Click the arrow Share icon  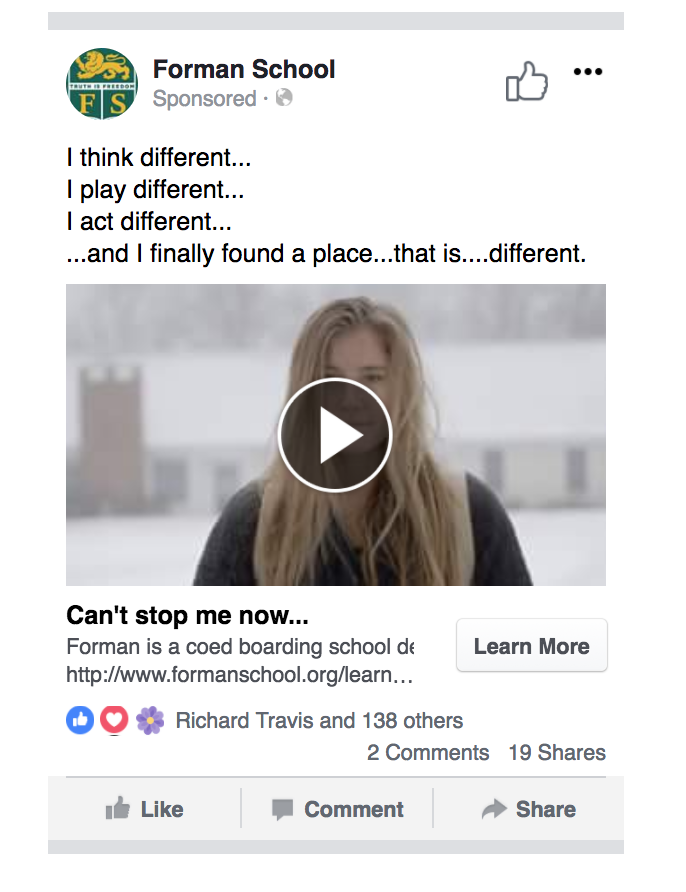(x=496, y=809)
